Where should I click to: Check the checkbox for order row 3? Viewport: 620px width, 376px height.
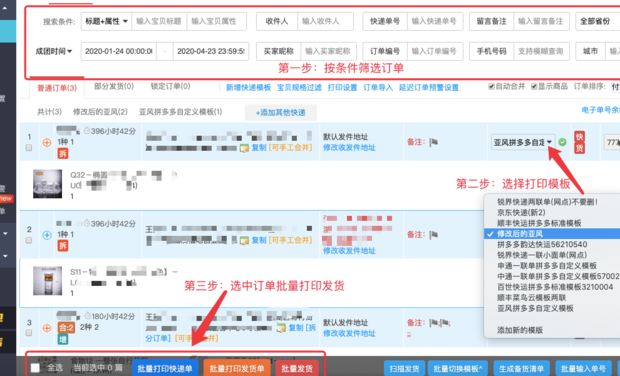point(29,333)
